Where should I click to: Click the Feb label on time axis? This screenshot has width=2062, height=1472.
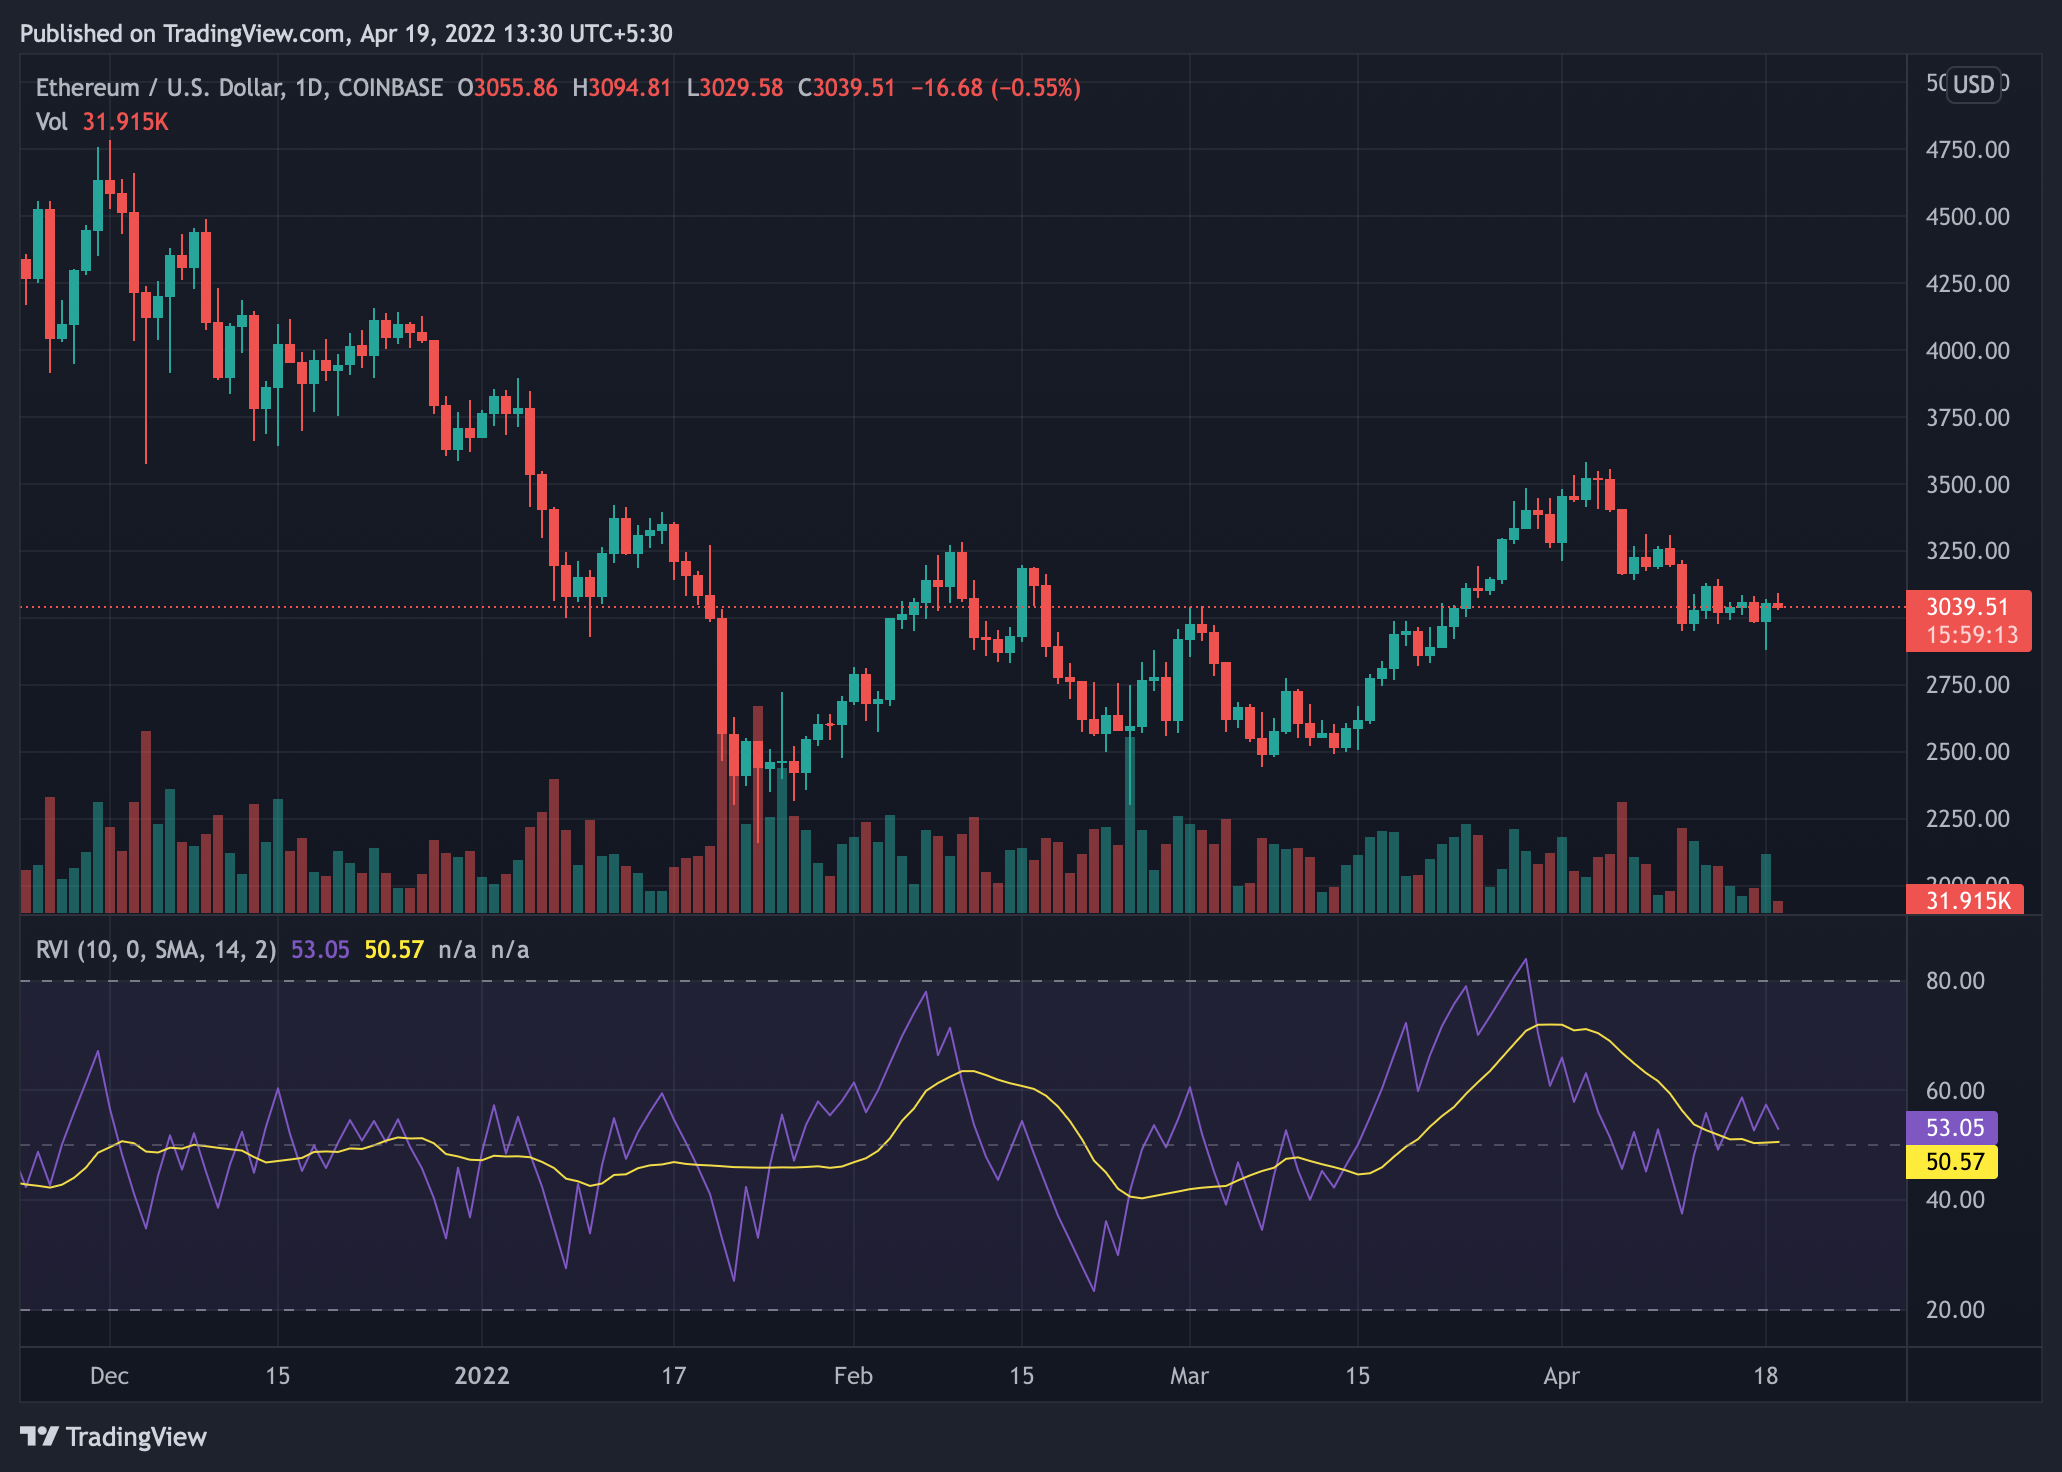[x=853, y=1376]
